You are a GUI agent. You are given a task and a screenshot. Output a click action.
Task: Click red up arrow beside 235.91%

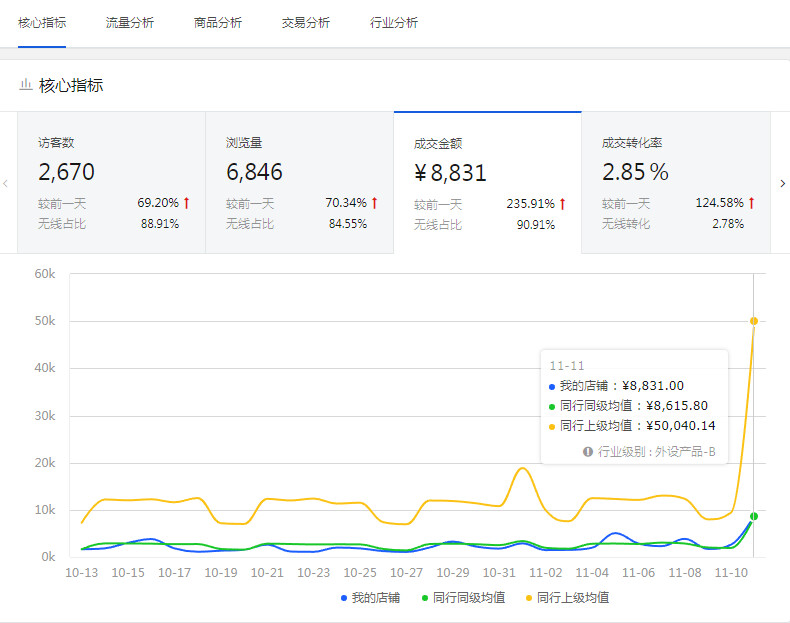coord(562,204)
